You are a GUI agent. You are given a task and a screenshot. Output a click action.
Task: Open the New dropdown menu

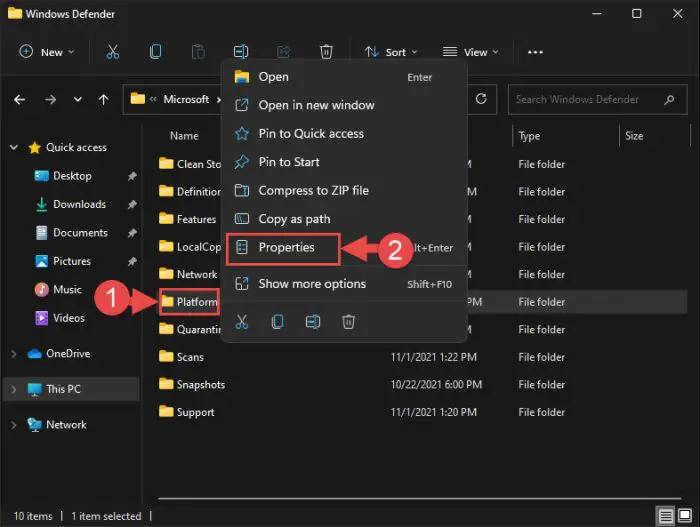point(46,52)
